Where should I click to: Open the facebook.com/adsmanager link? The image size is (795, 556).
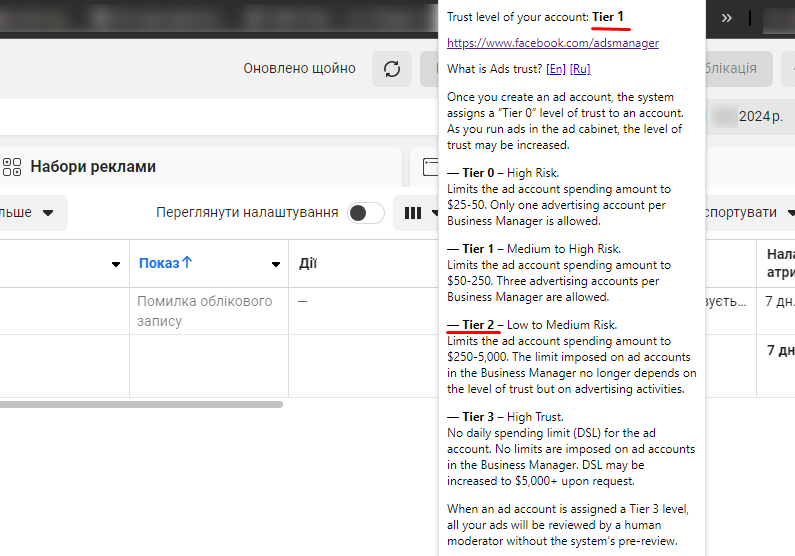tap(553, 43)
